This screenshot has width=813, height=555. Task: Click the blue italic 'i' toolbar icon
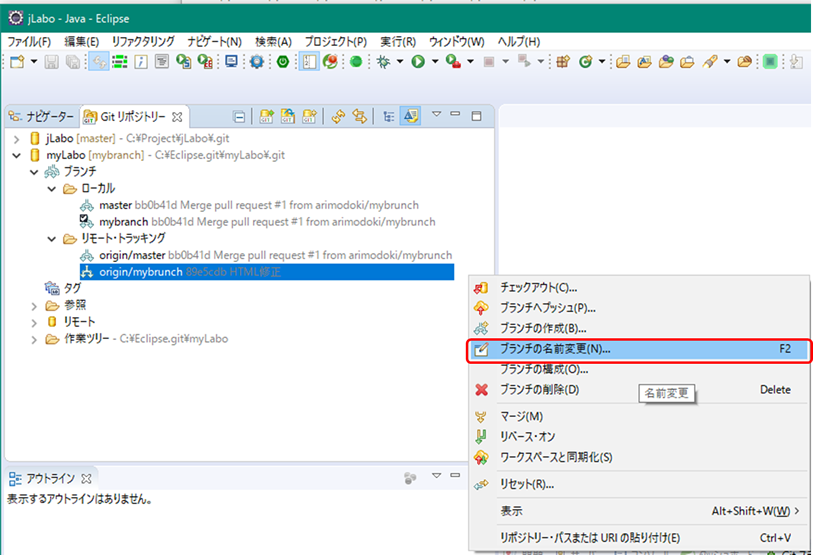[x=141, y=62]
